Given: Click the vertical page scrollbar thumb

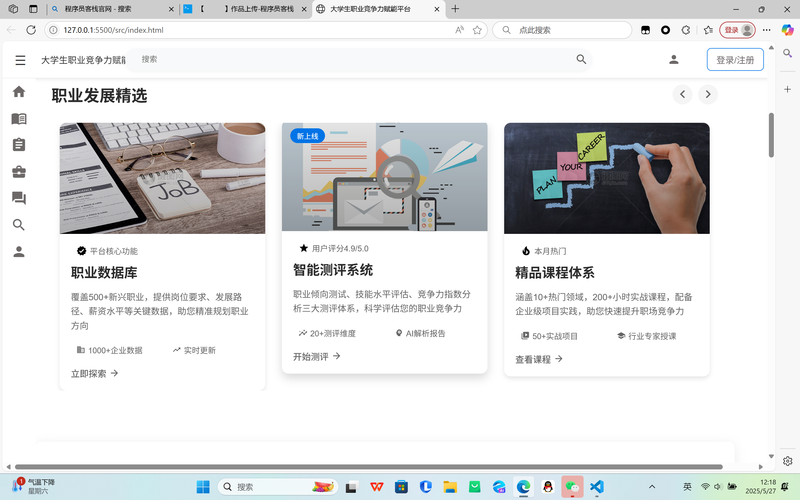Looking at the screenshot, I should 771,135.
